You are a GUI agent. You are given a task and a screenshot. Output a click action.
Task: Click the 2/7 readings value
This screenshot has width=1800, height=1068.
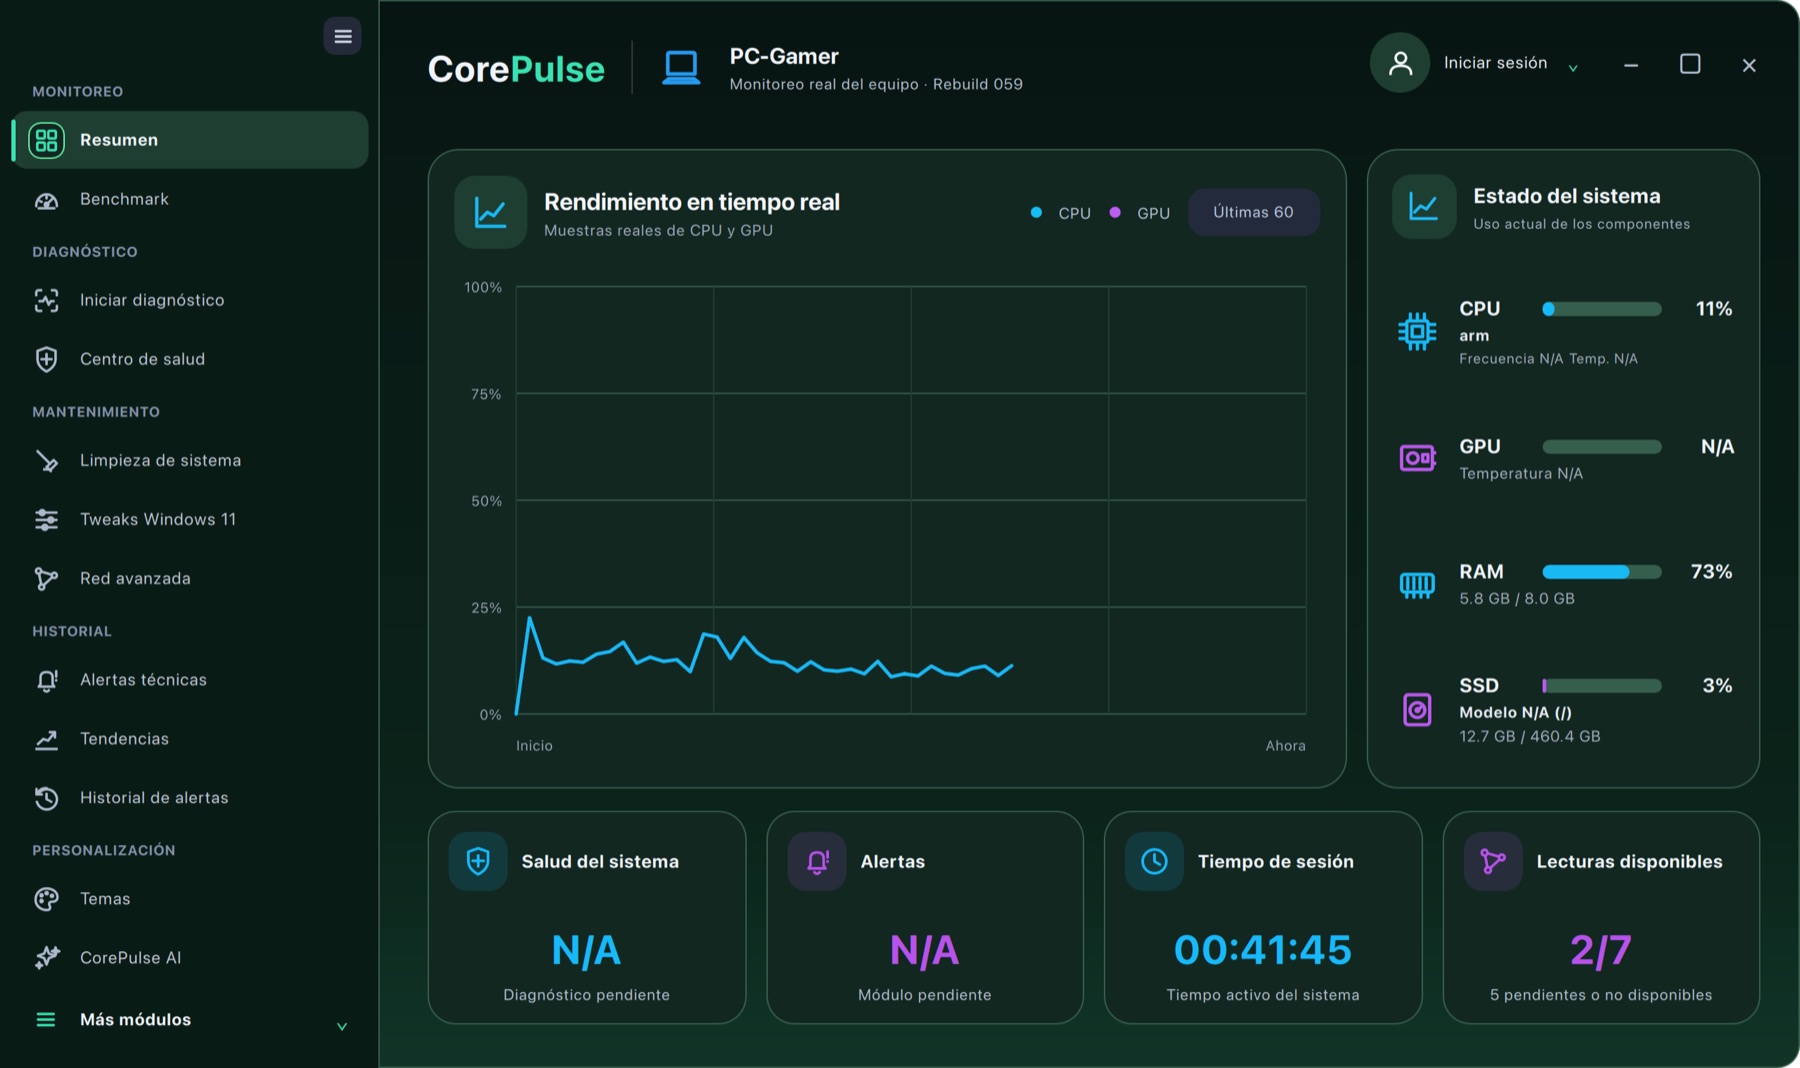click(x=1601, y=950)
